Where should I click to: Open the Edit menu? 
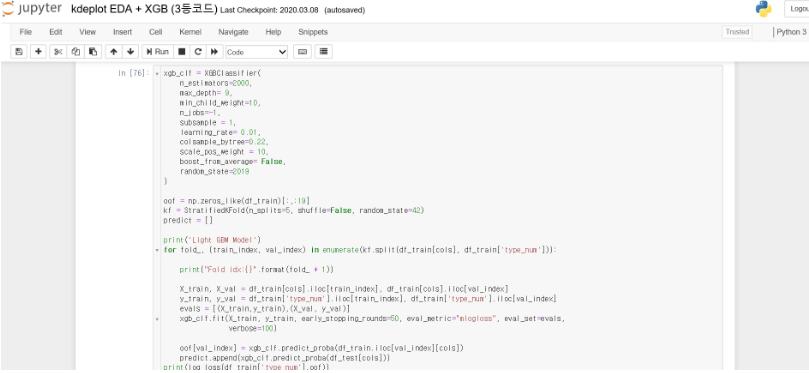click(x=56, y=32)
